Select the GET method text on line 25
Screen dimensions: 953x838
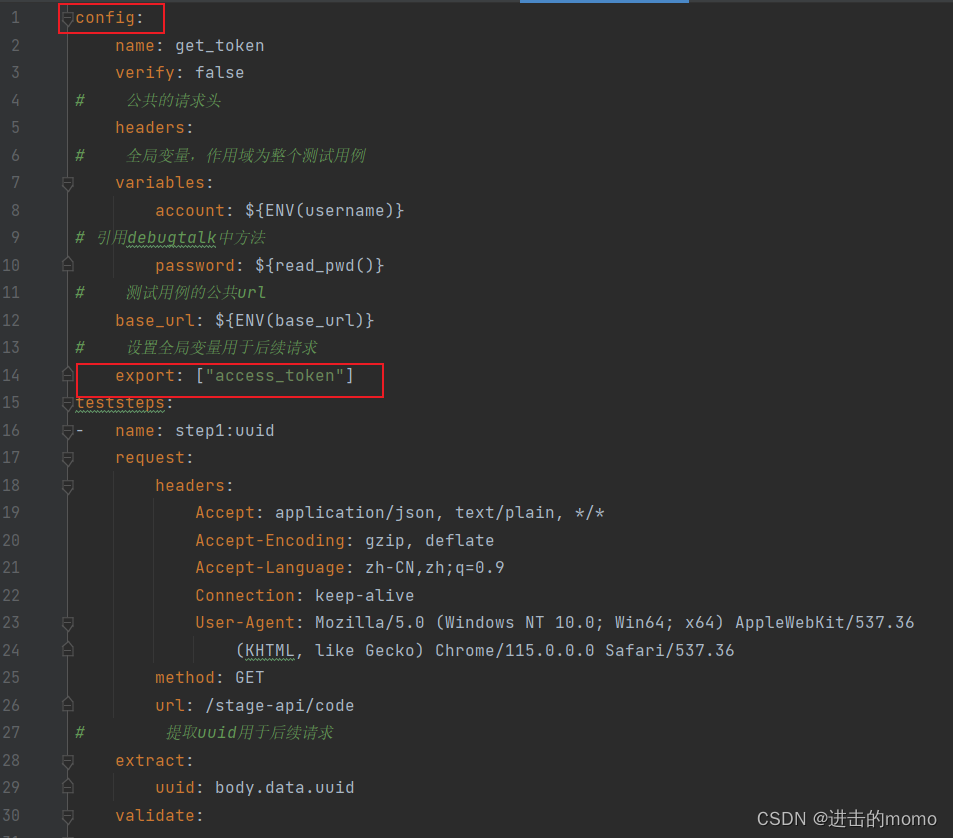pyautogui.click(x=249, y=677)
